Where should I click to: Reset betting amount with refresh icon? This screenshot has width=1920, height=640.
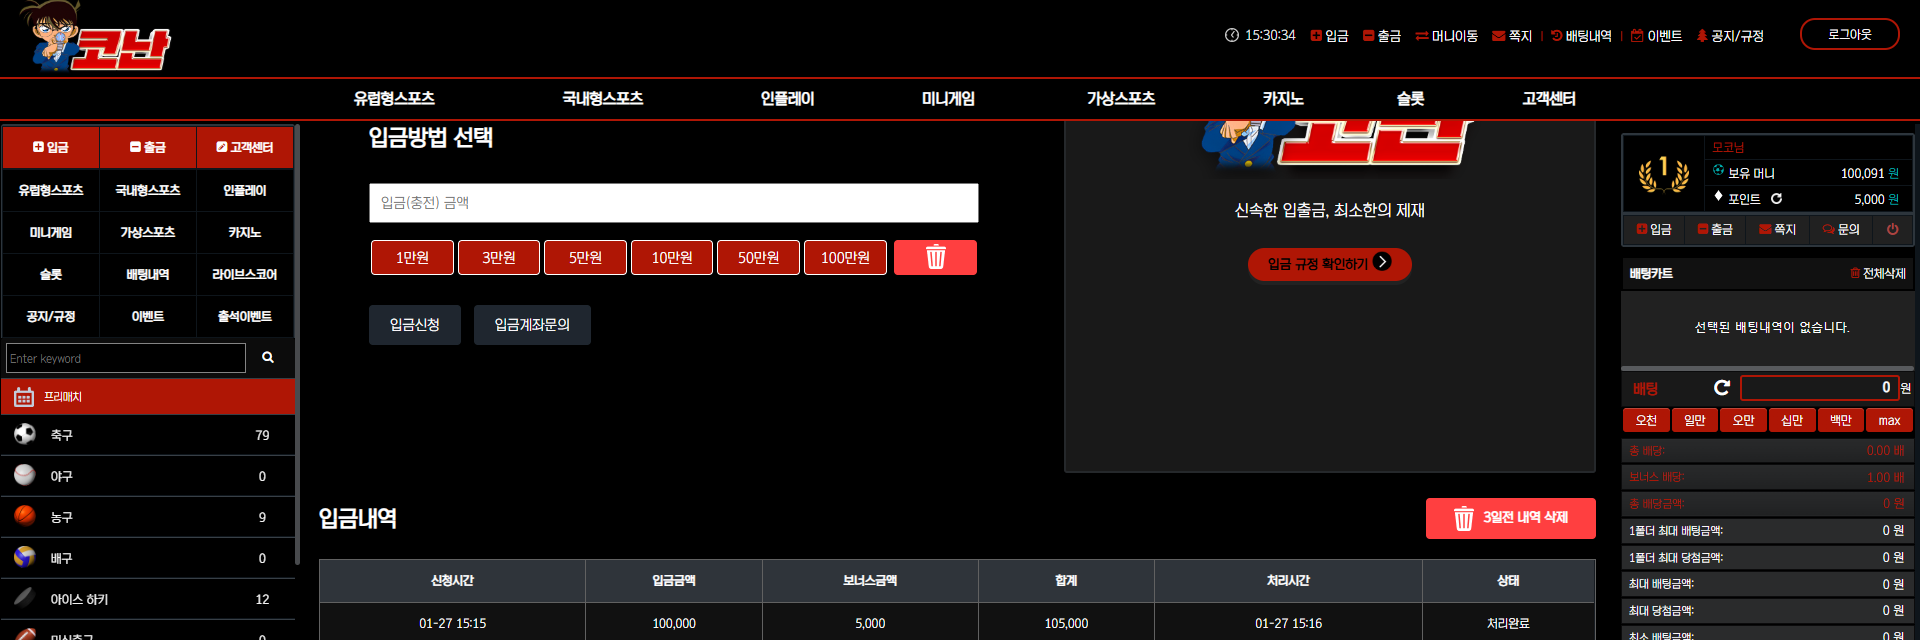point(1722,388)
